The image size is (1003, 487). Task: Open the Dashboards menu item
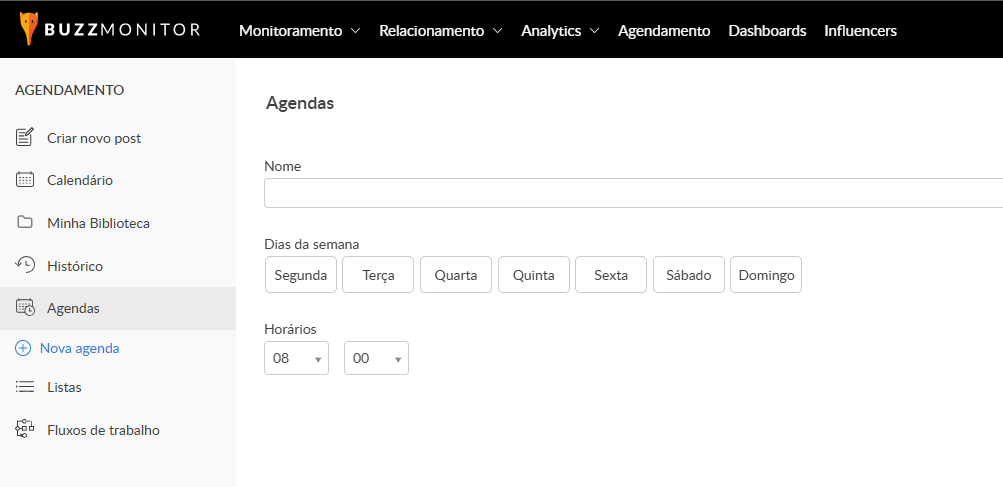pyautogui.click(x=767, y=31)
